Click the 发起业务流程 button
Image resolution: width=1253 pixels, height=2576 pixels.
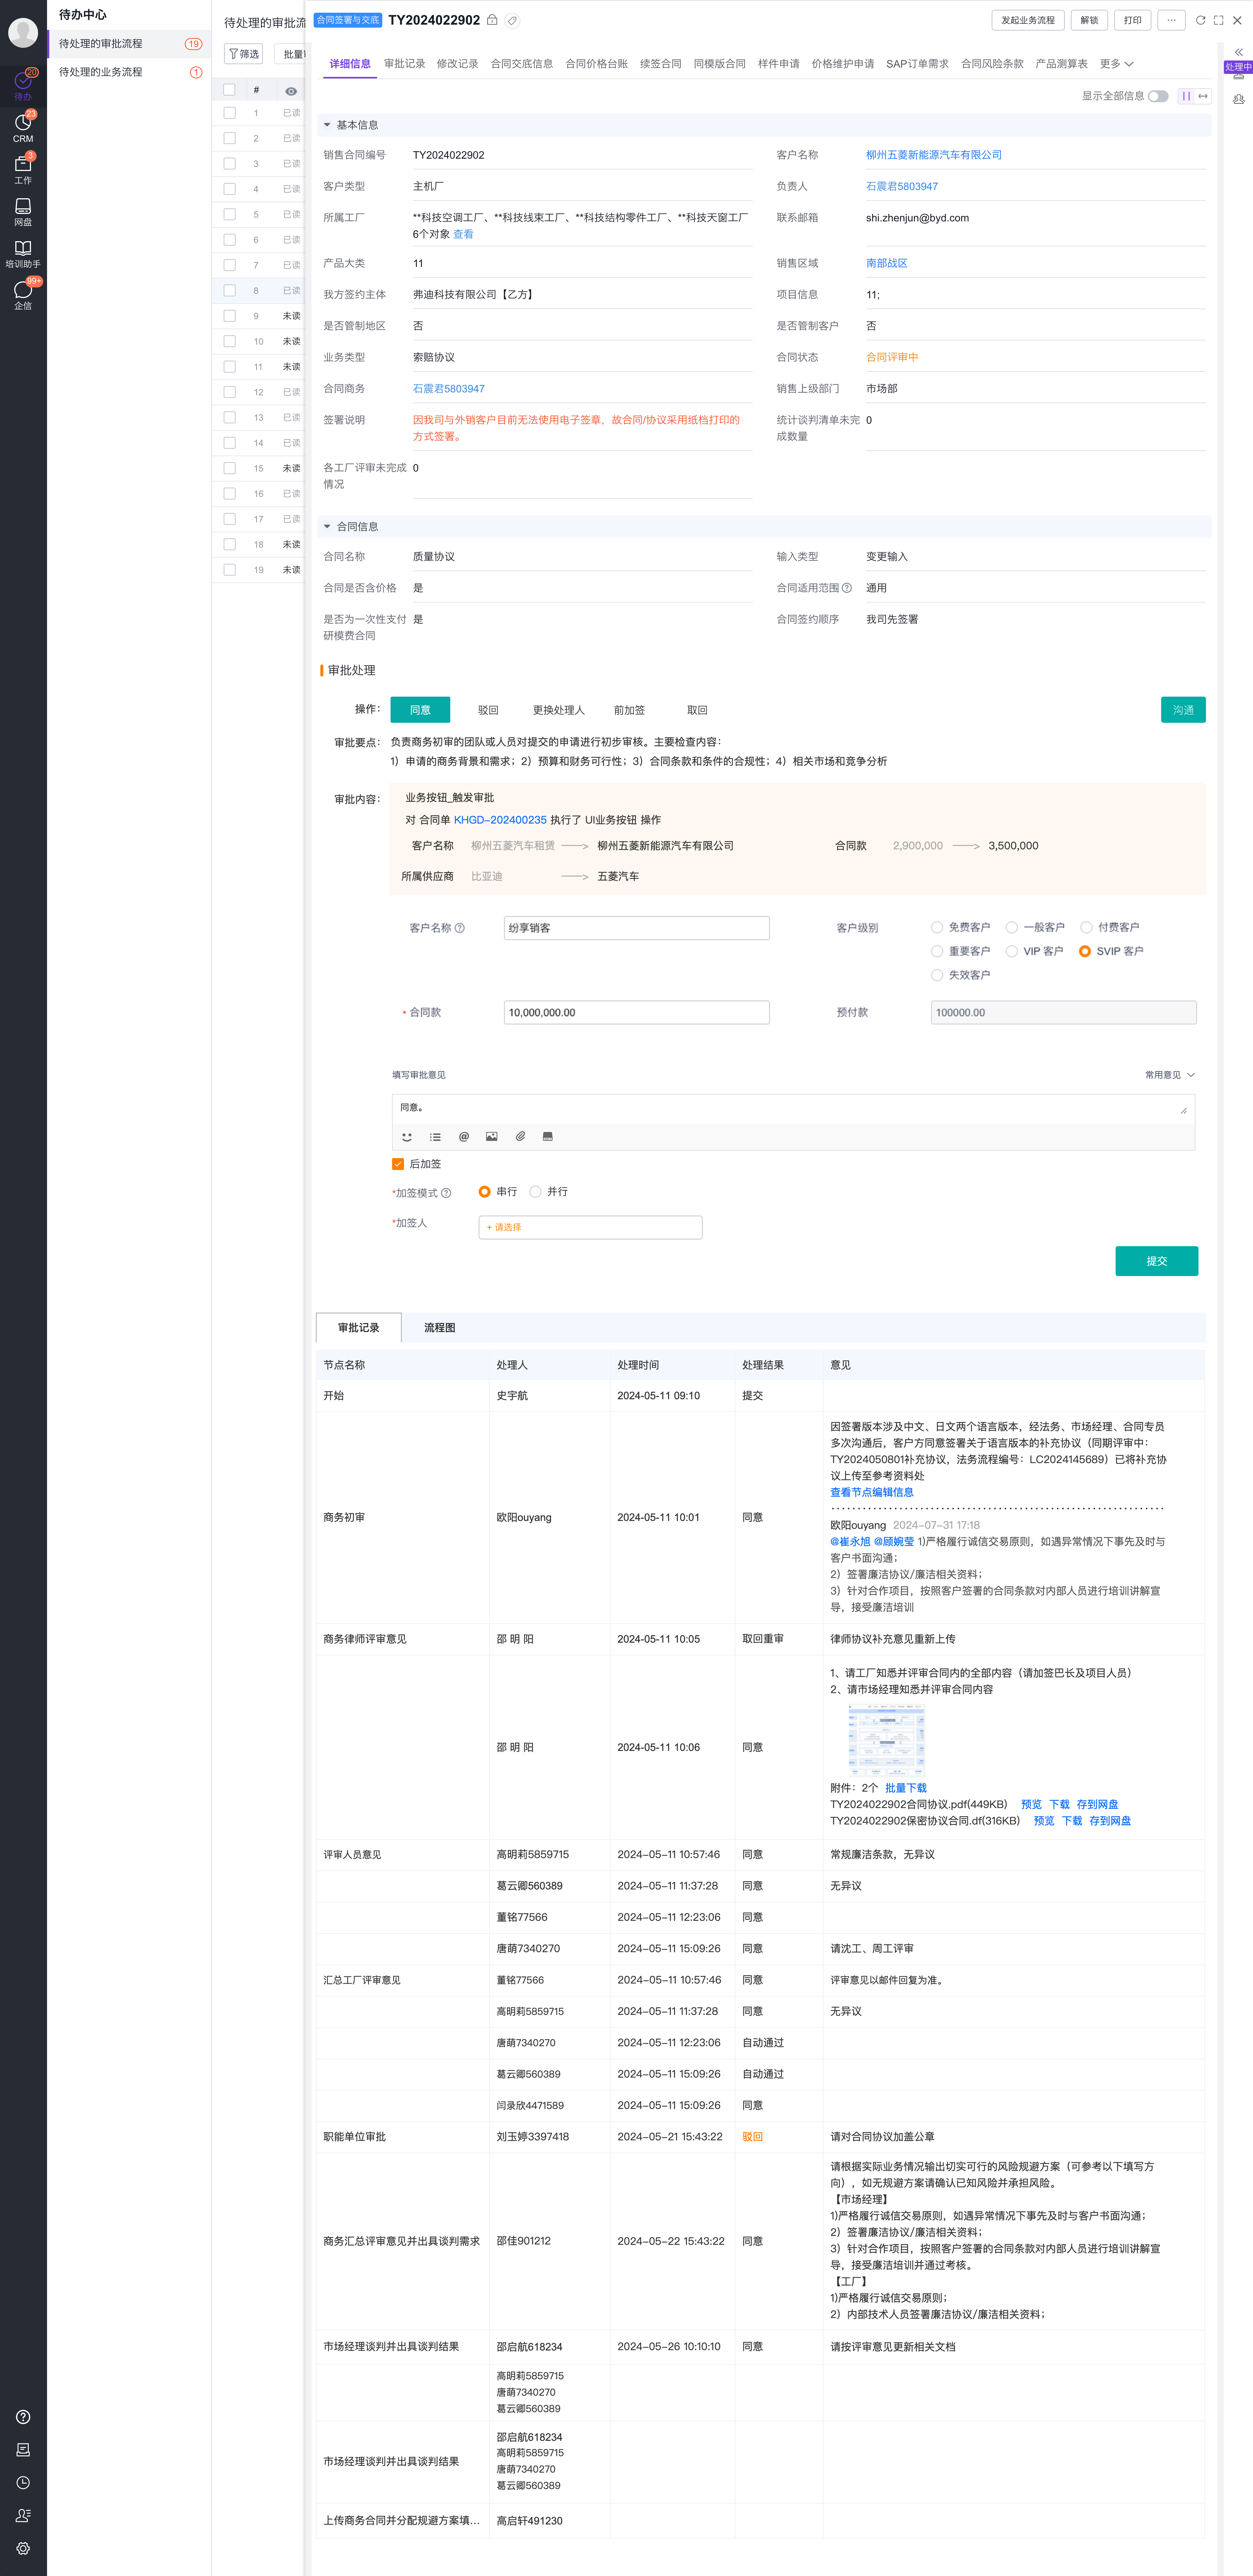(1027, 20)
